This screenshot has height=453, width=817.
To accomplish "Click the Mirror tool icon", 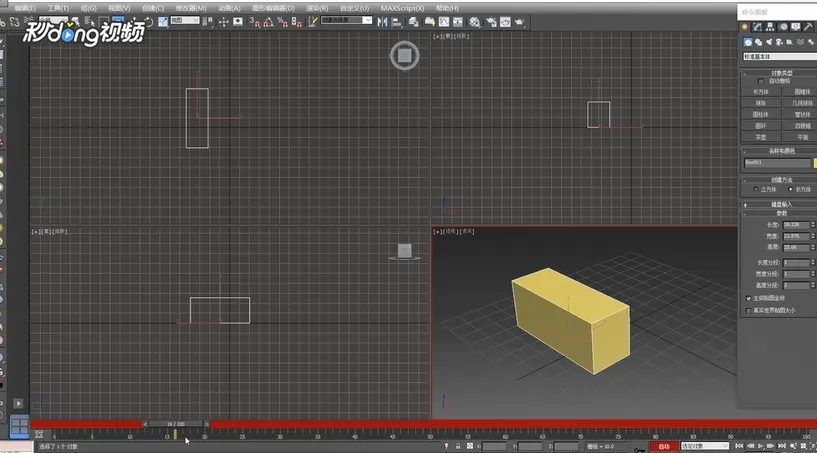I will click(382, 21).
